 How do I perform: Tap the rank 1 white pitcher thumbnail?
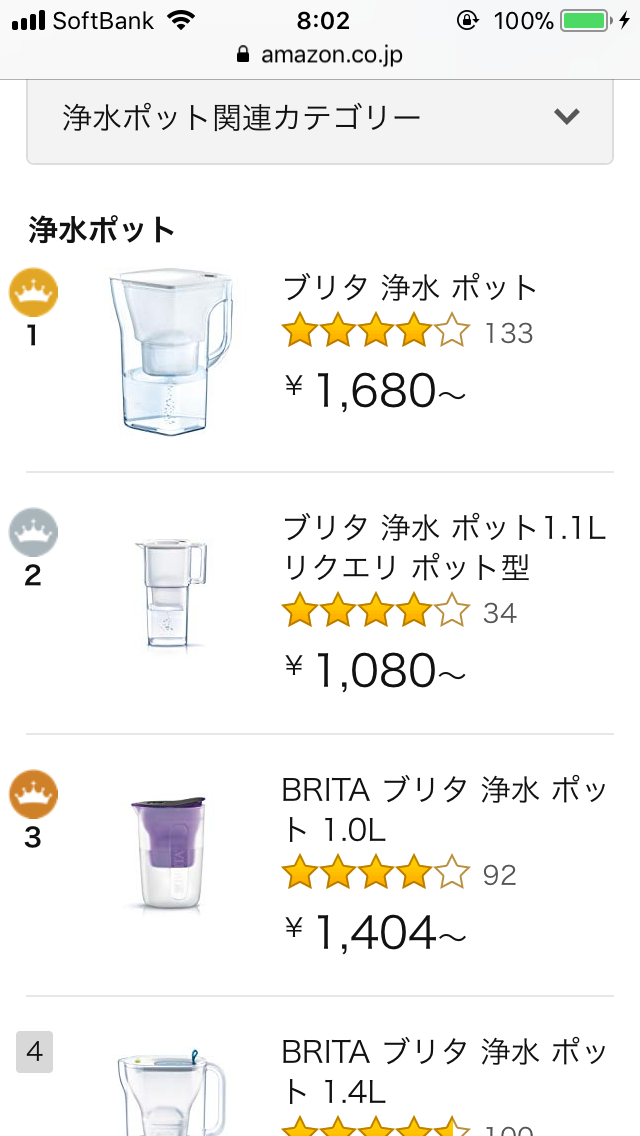coord(170,350)
